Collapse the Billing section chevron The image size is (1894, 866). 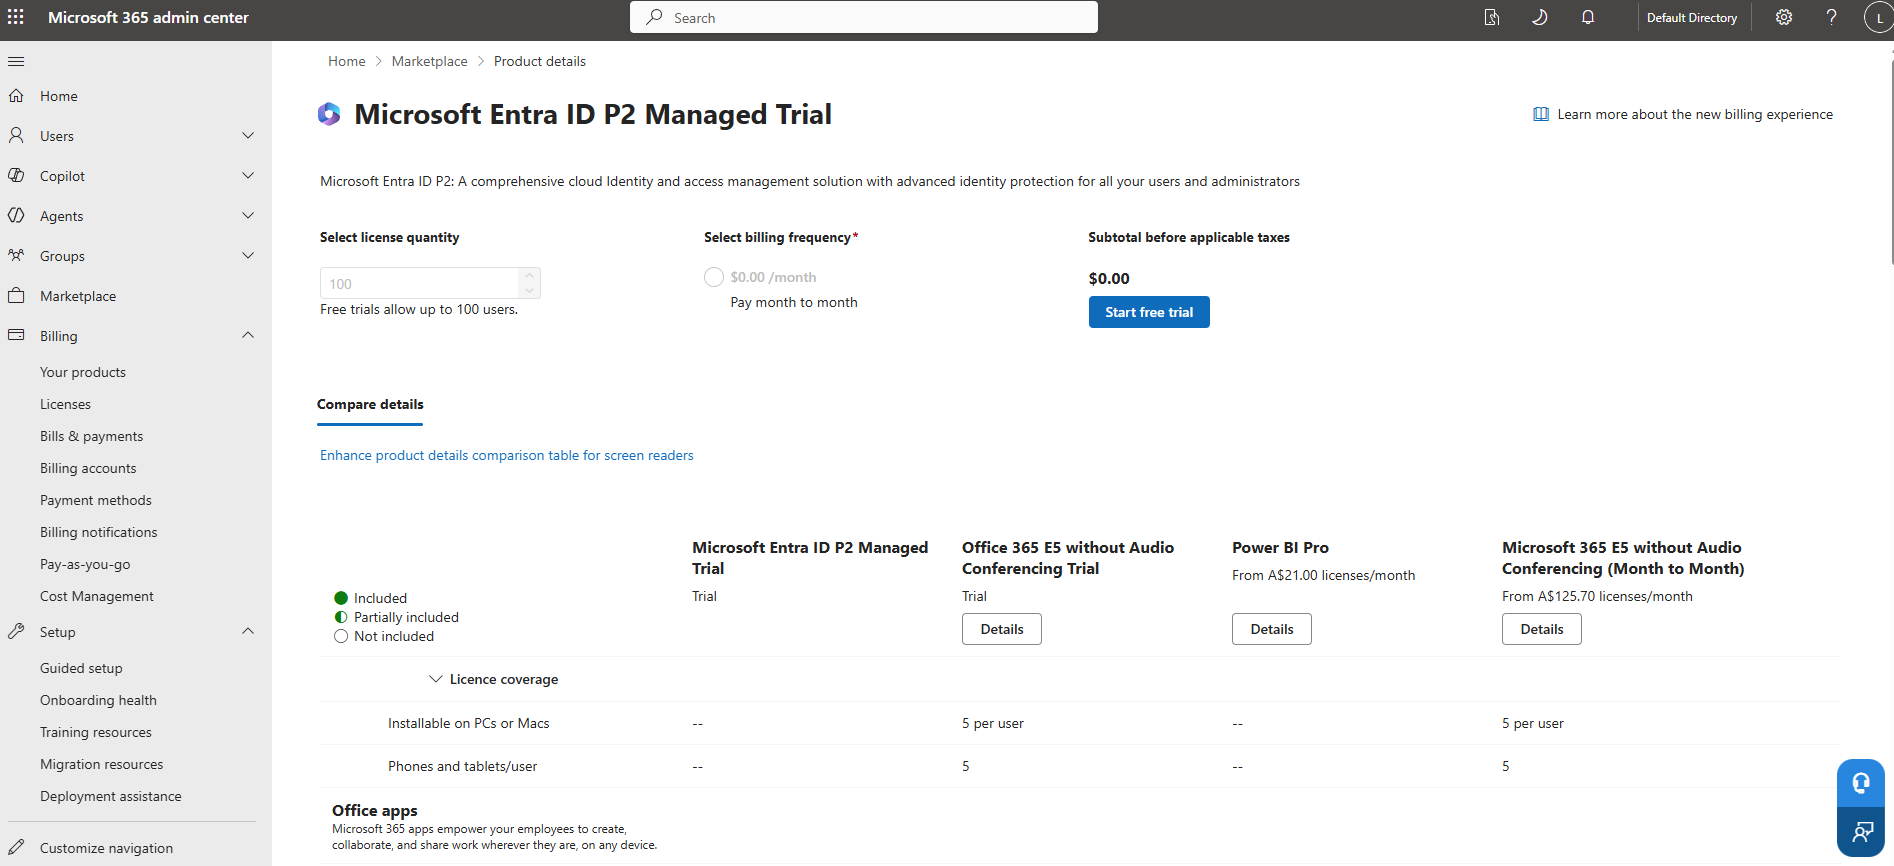(248, 335)
